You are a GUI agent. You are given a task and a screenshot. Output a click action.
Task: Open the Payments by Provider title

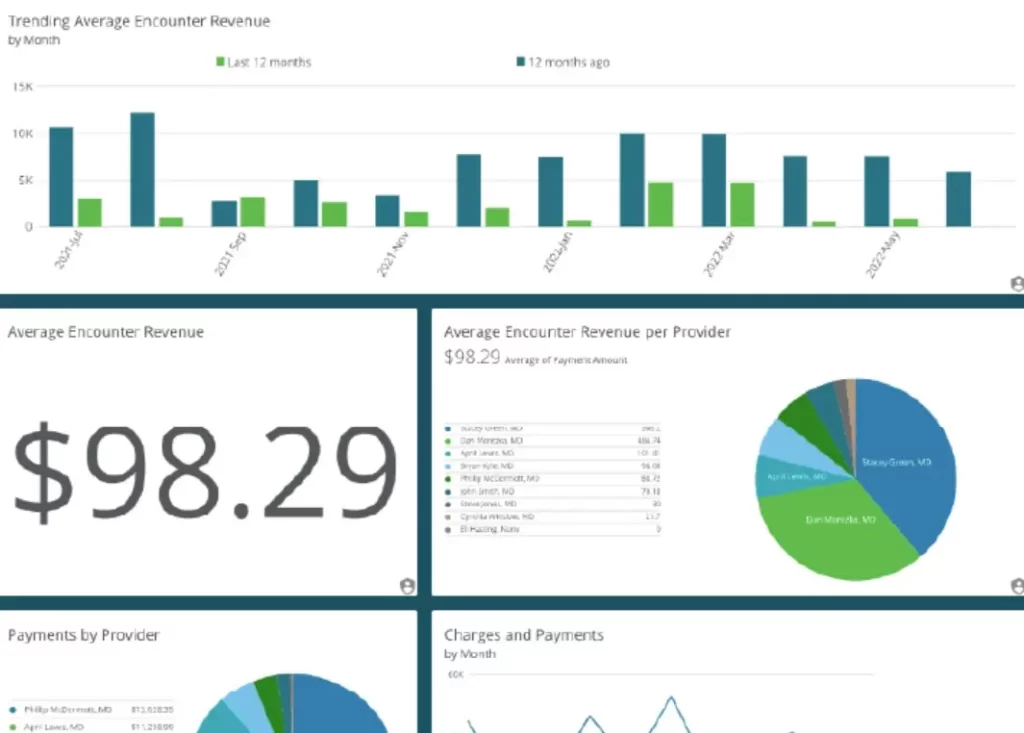tap(86, 634)
